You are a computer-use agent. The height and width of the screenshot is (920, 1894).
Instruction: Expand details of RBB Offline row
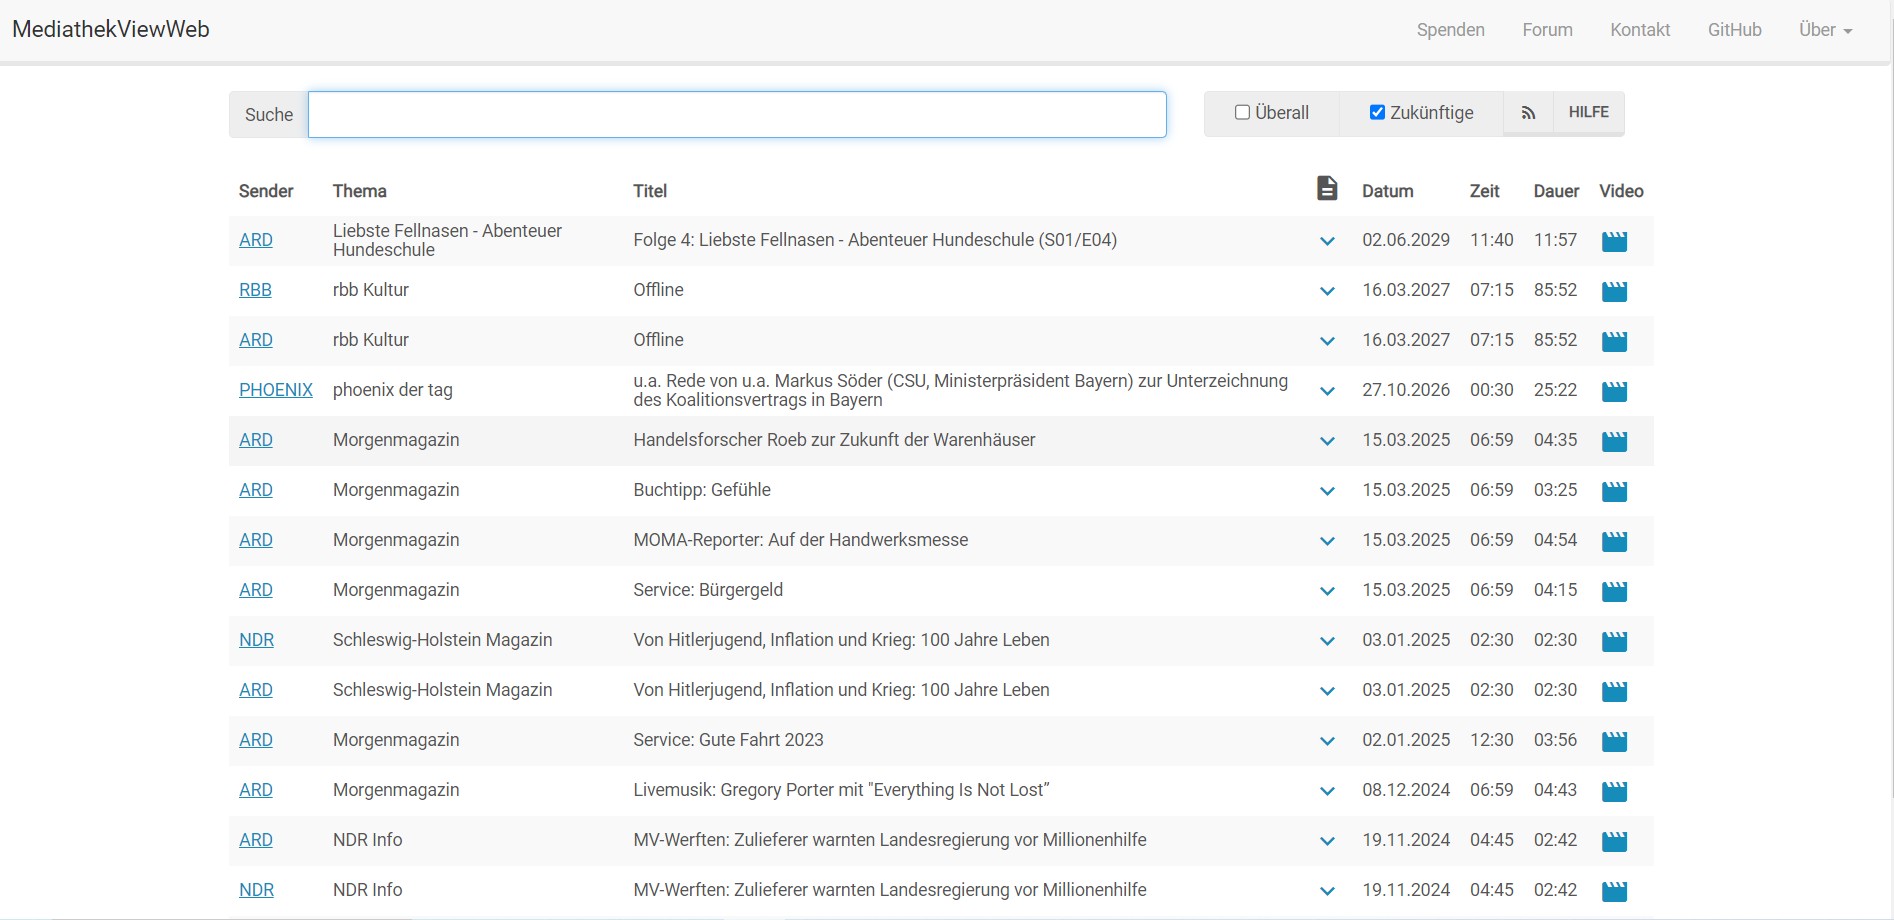tap(1327, 291)
